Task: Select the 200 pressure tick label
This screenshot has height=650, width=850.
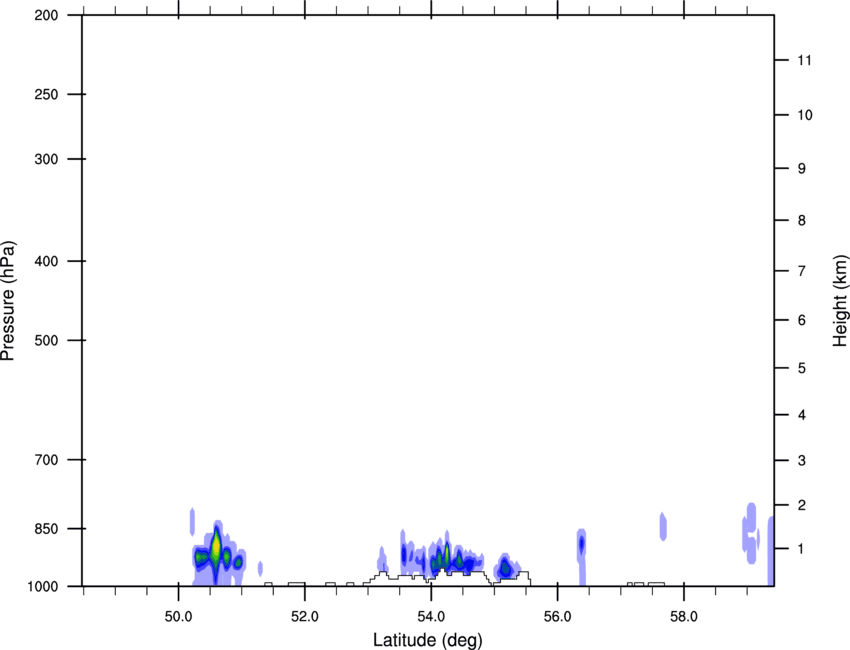Action: click(x=46, y=15)
